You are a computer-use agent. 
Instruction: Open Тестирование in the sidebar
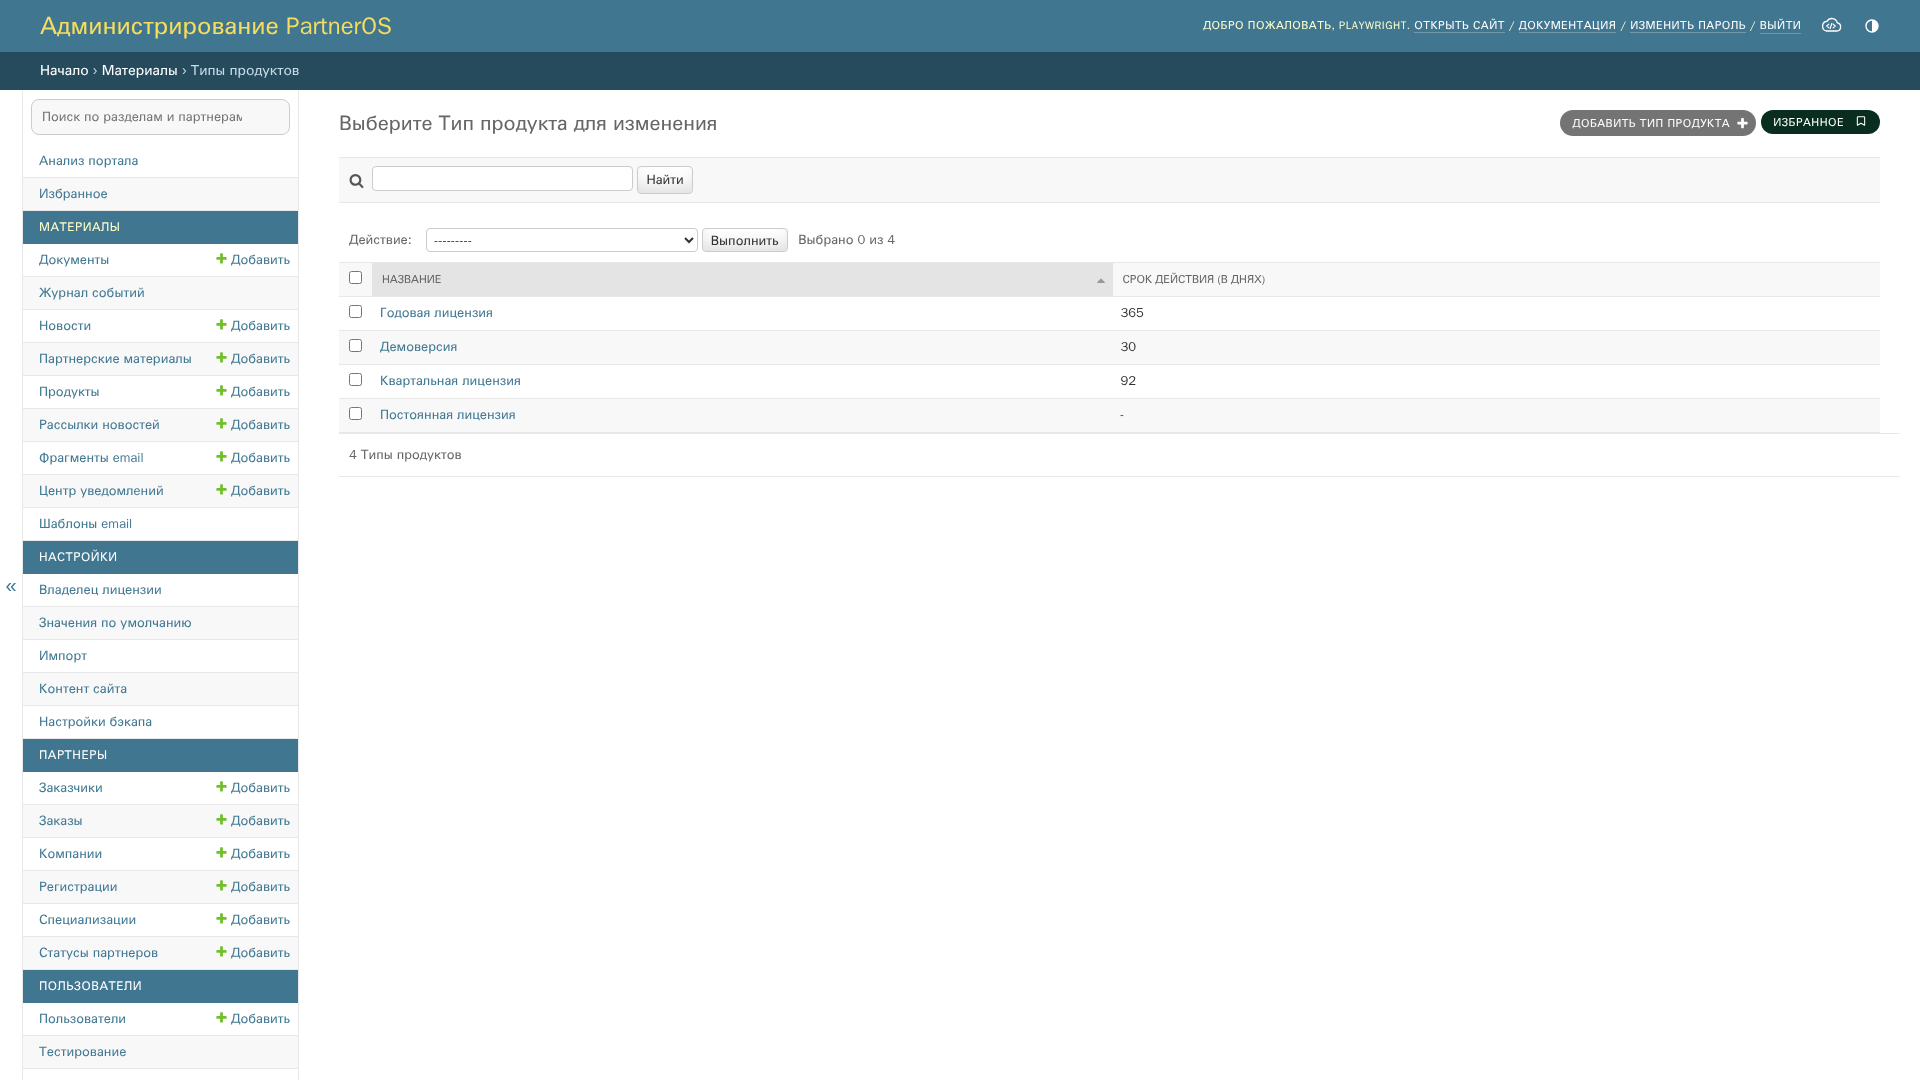coord(82,1052)
